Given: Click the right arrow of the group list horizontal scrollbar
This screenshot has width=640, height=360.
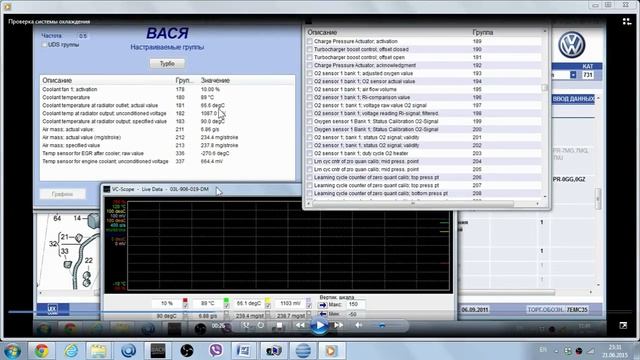Looking at the screenshot, I should pyautogui.click(x=537, y=203).
